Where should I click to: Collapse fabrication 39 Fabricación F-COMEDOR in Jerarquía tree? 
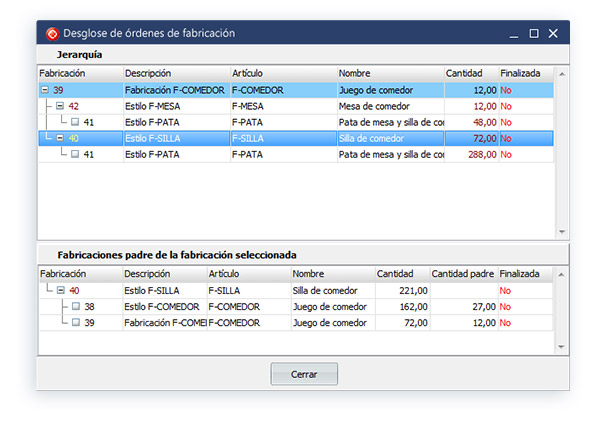(44, 90)
